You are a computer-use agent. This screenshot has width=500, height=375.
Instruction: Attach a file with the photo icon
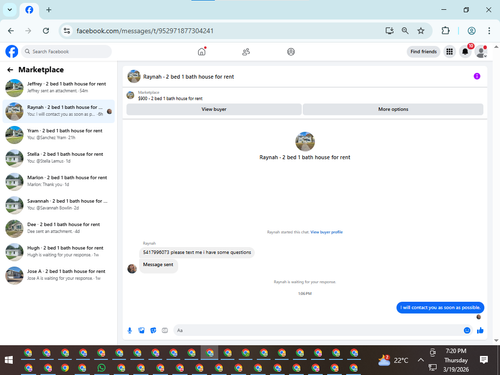point(141,330)
